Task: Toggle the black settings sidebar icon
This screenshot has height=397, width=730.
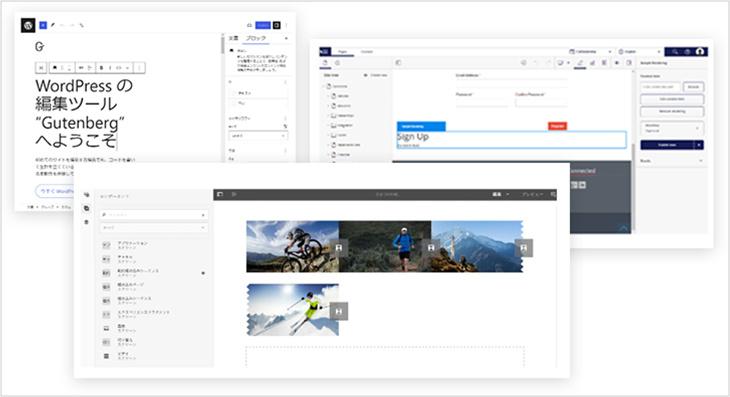Action: 277,25
